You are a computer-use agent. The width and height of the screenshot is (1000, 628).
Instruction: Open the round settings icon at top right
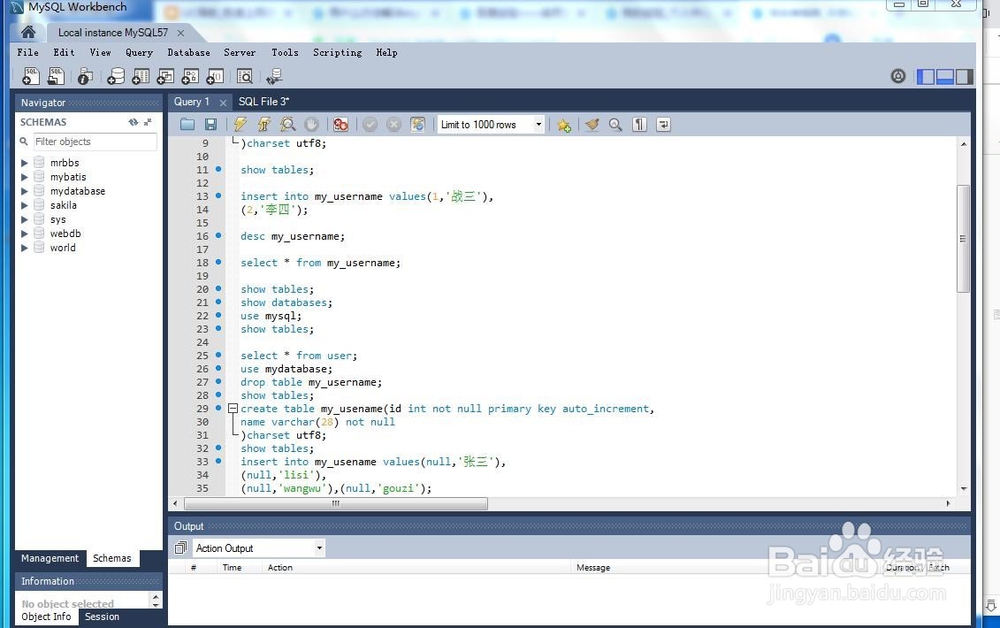(898, 77)
